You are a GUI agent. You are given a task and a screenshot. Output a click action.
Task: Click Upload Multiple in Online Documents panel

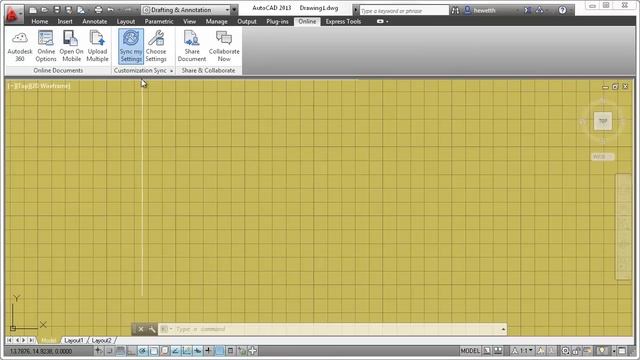[97, 46]
